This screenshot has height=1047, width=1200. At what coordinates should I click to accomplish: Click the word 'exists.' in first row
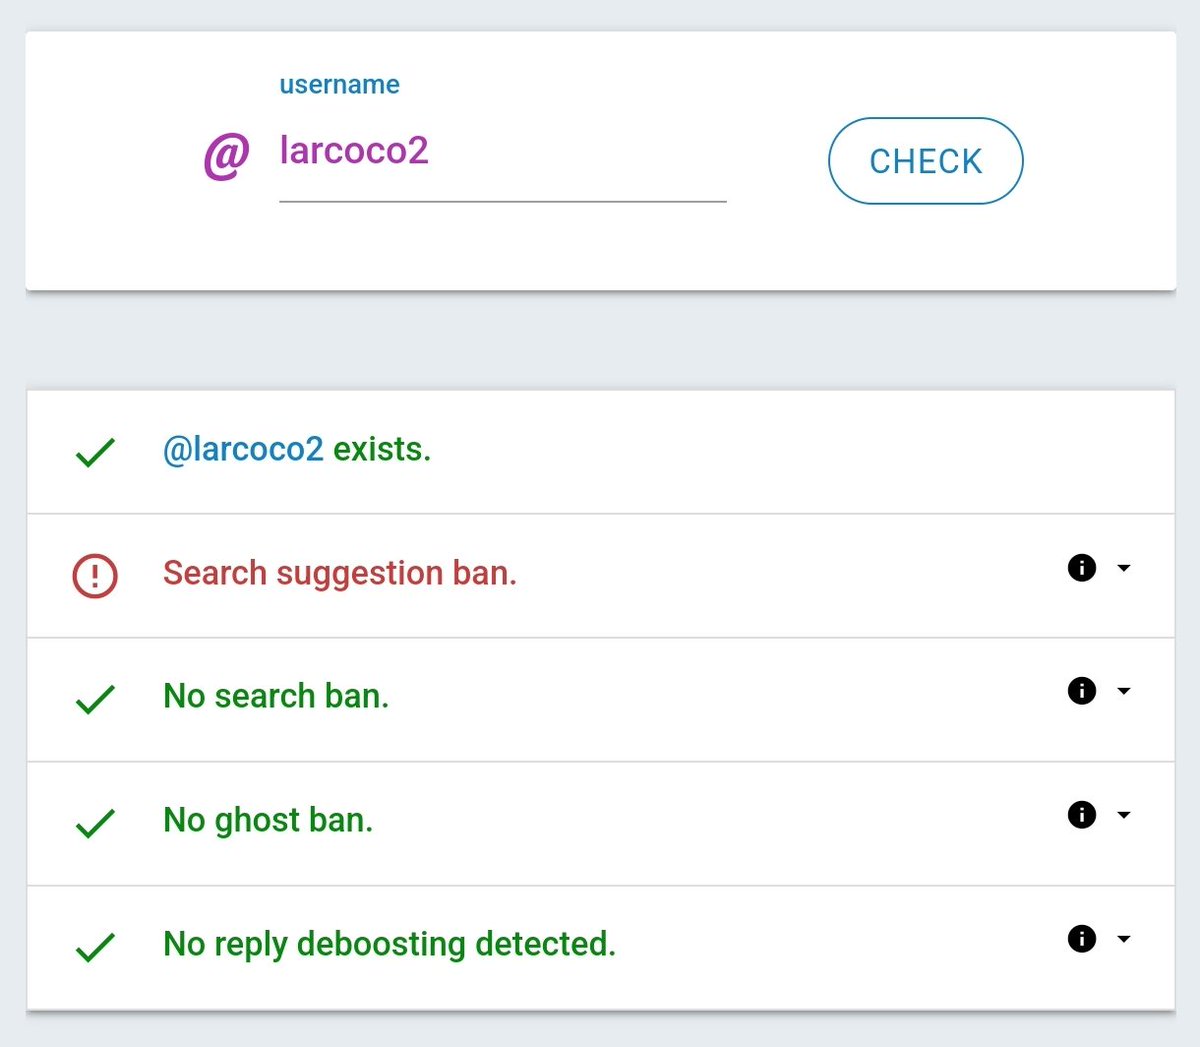382,450
